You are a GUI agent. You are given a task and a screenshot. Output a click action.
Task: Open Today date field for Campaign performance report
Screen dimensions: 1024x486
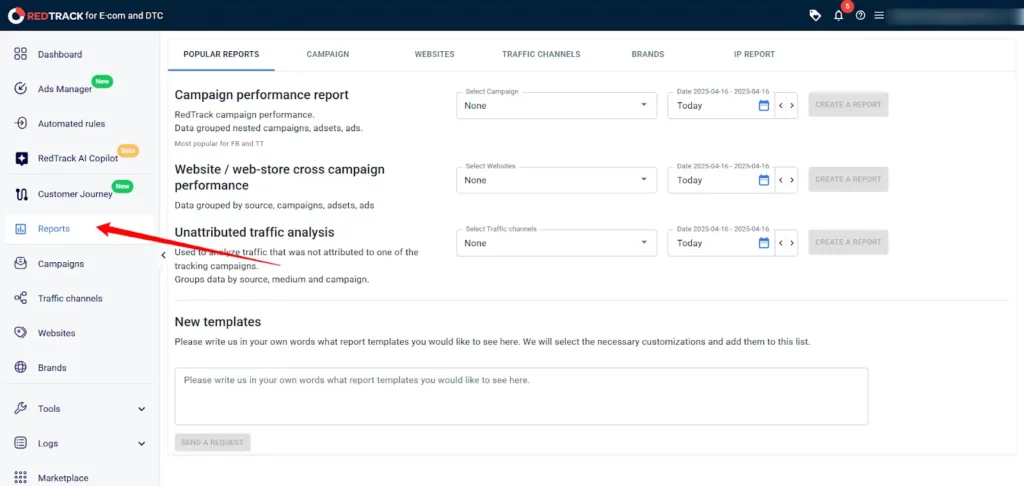(x=721, y=105)
